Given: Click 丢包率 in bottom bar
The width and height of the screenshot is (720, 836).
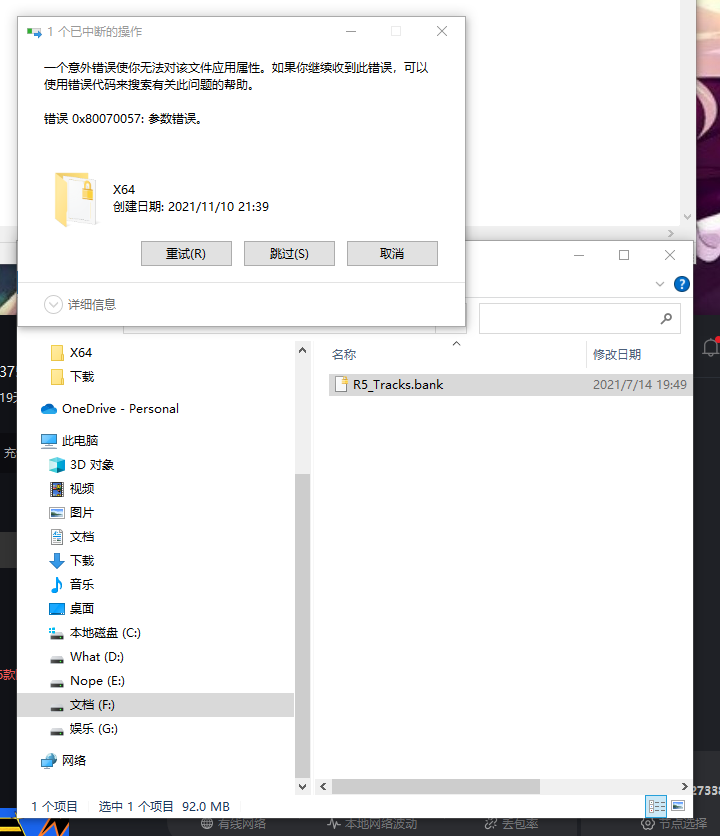Looking at the screenshot, I should [512, 824].
